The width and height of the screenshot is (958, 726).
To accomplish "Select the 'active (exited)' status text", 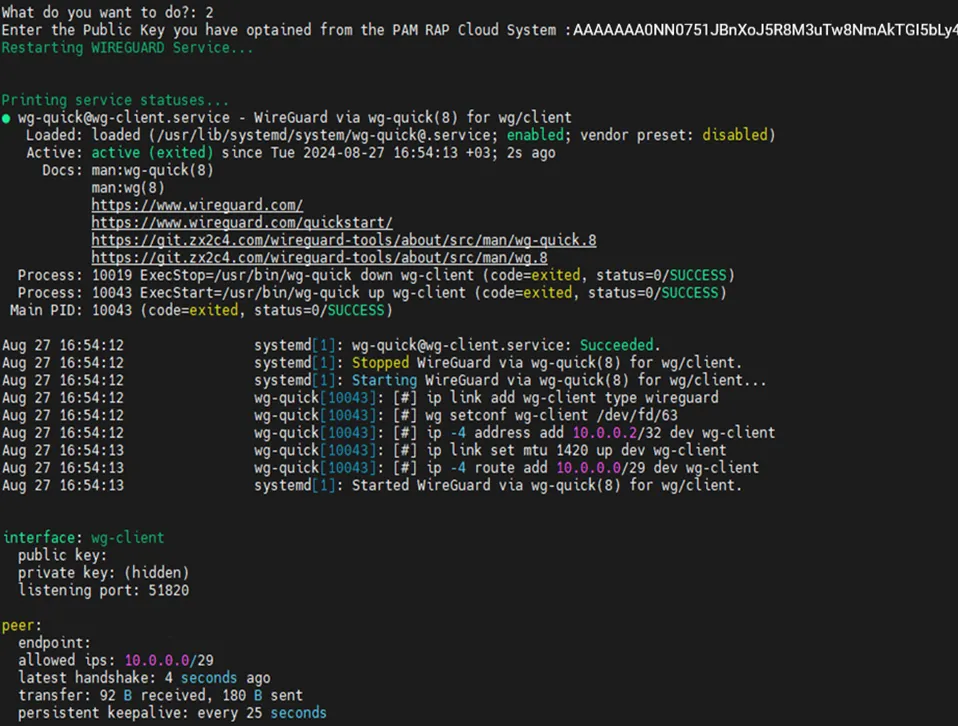I will click(x=152, y=153).
